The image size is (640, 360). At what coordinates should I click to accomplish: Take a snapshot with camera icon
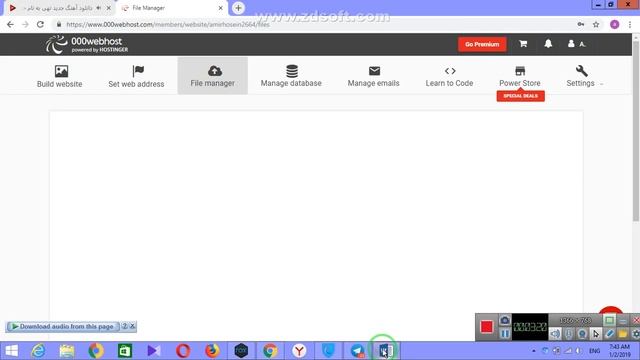tap(505, 320)
